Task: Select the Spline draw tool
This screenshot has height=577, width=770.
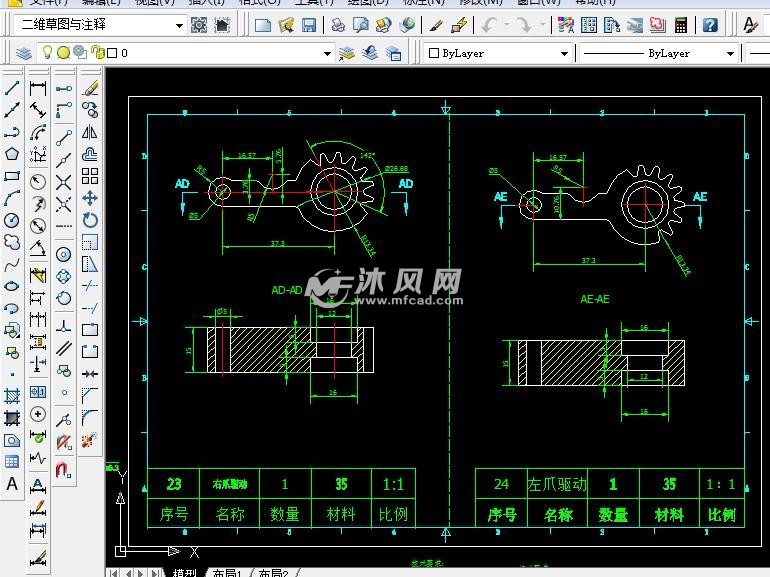Action: pyautogui.click(x=12, y=264)
